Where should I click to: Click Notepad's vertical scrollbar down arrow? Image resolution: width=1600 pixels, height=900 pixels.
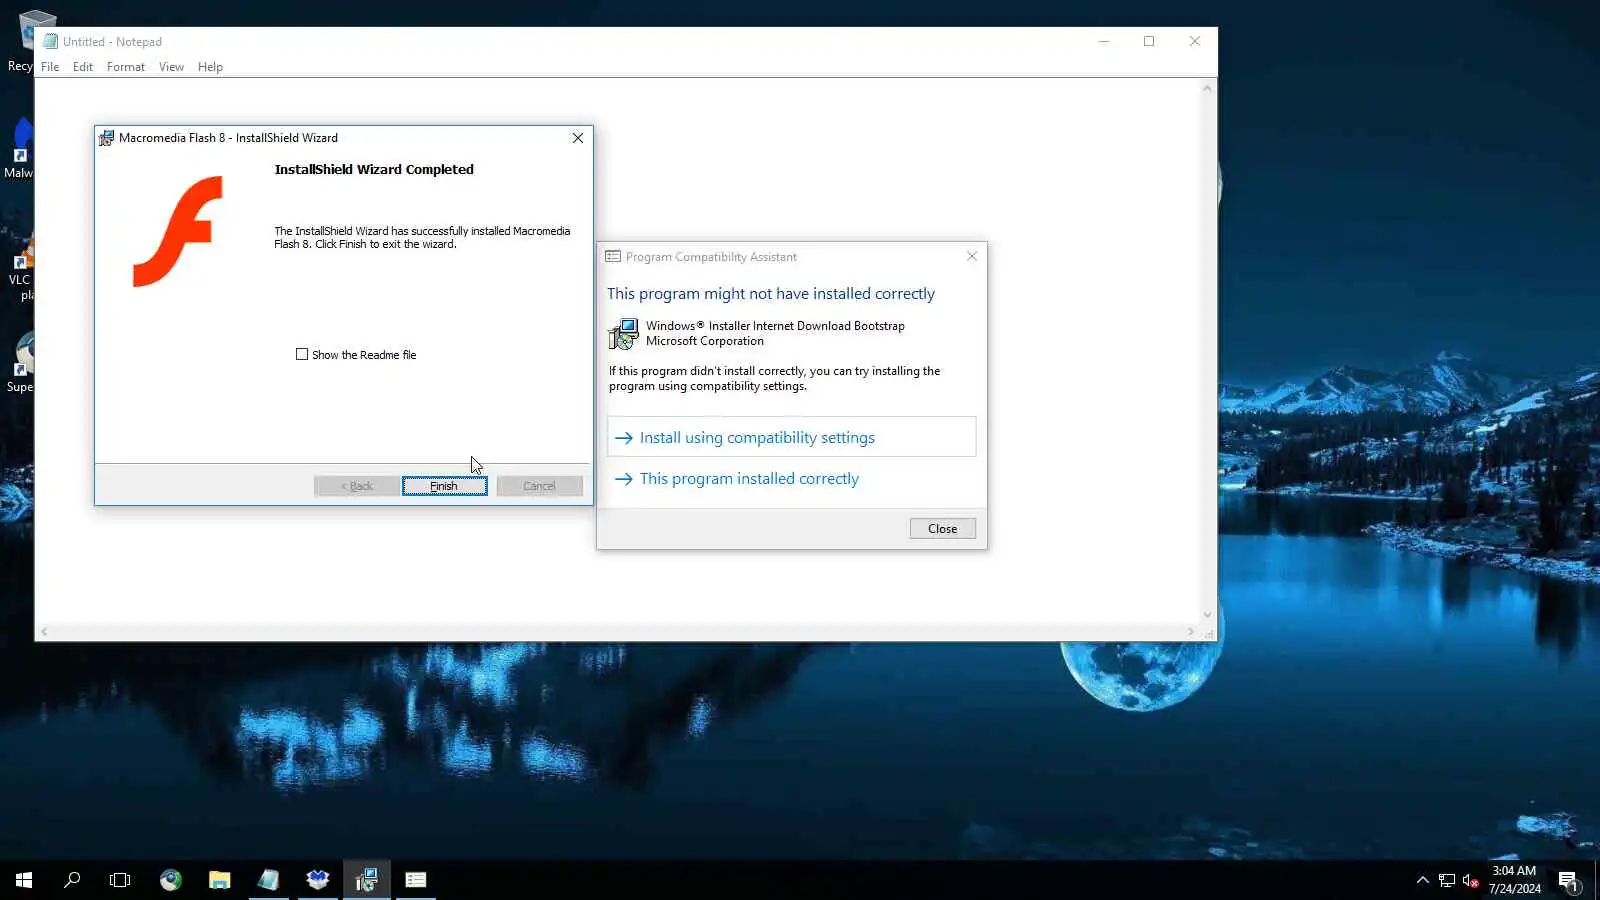point(1207,615)
